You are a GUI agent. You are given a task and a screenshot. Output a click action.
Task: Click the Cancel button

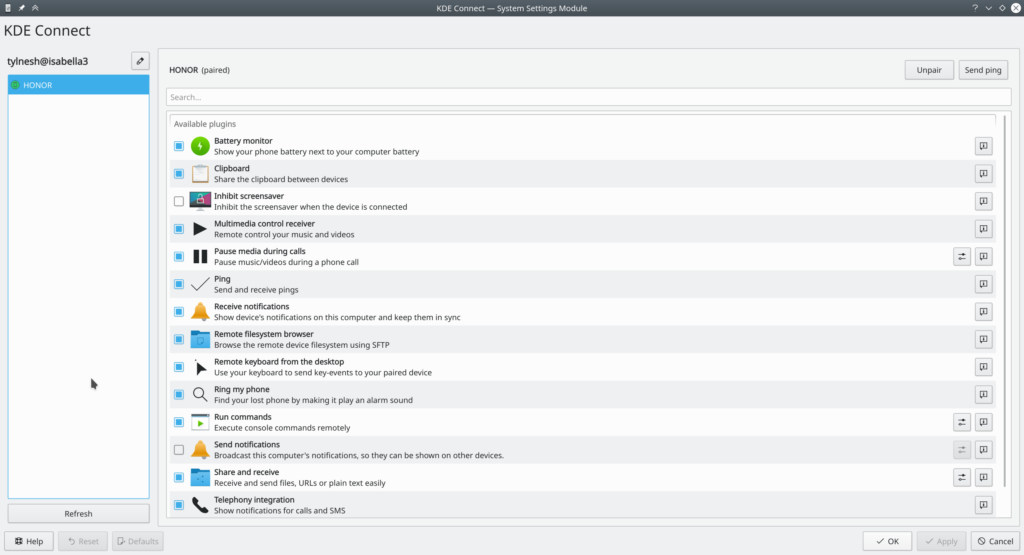pos(995,541)
